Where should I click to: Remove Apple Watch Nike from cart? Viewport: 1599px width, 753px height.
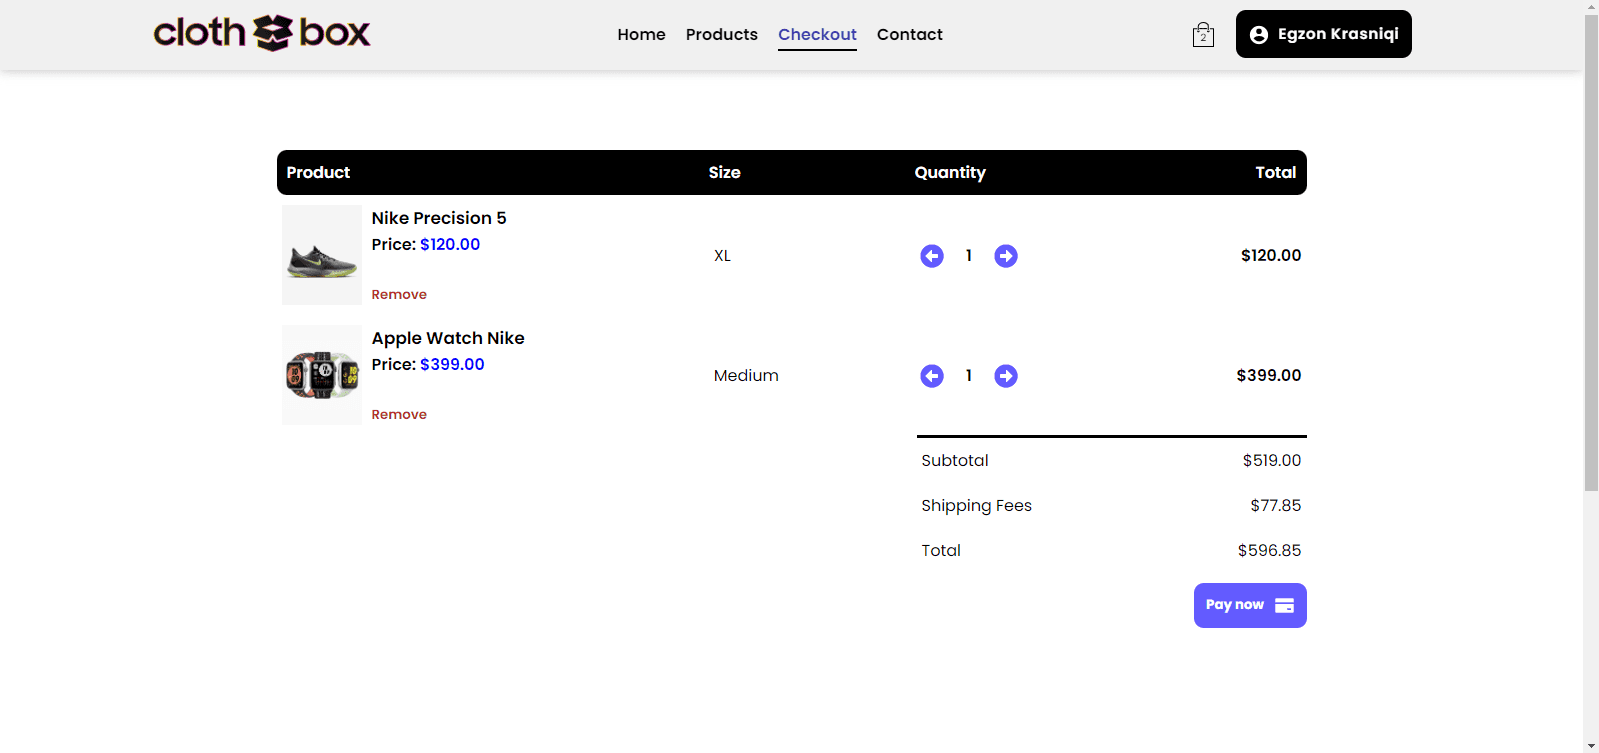pos(399,414)
